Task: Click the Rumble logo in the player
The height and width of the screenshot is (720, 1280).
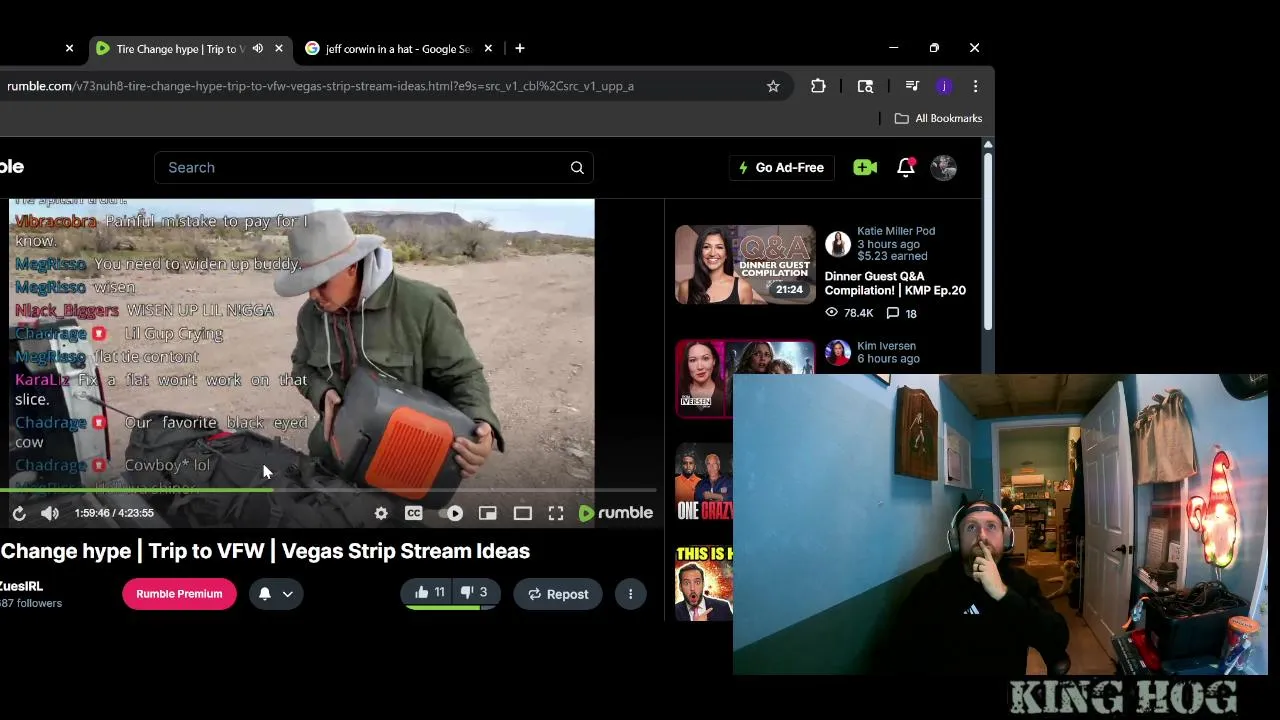Action: [x=616, y=513]
